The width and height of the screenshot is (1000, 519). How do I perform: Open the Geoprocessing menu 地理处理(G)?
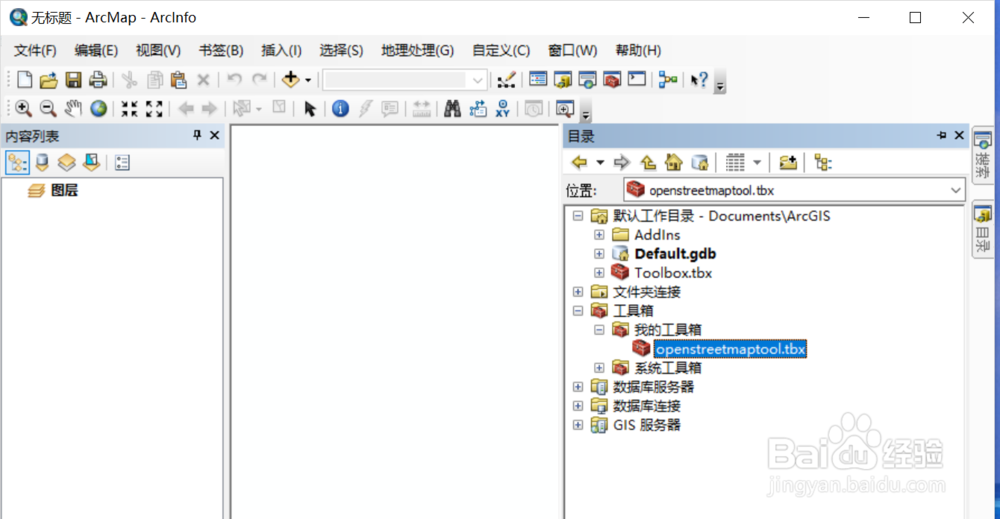pos(417,50)
